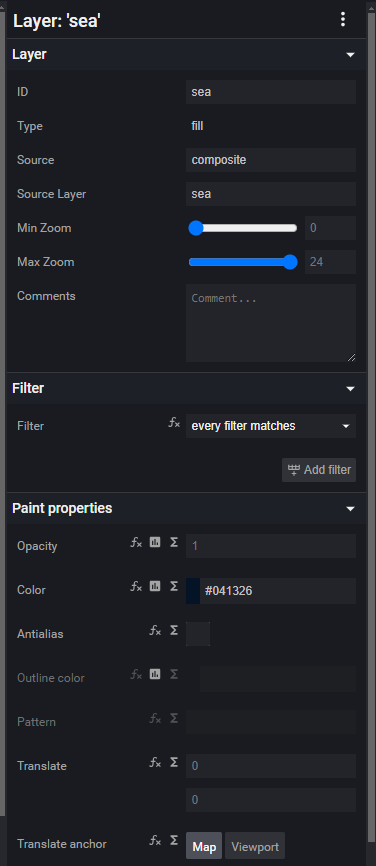Click the Opacity expression fx icon
Viewport: 376px width, 866px height.
136,543
